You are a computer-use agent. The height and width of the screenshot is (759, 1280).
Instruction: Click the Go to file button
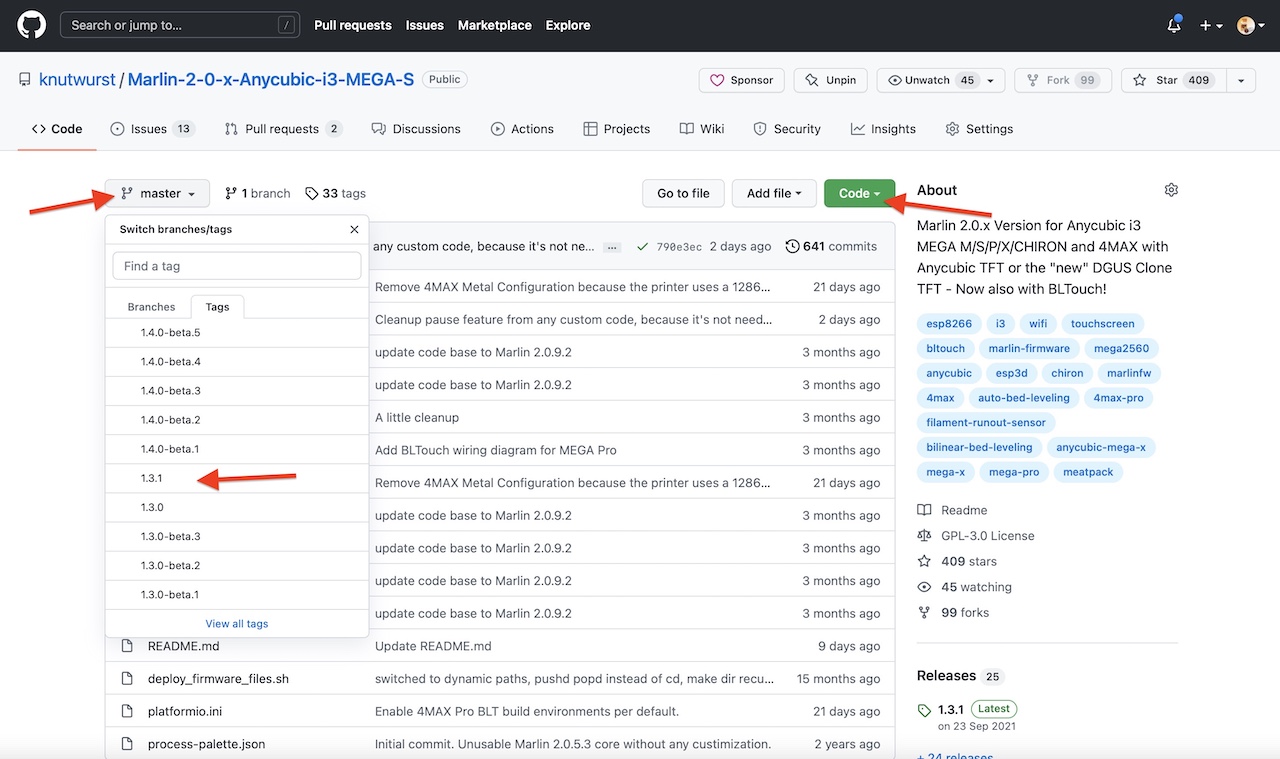coord(683,193)
